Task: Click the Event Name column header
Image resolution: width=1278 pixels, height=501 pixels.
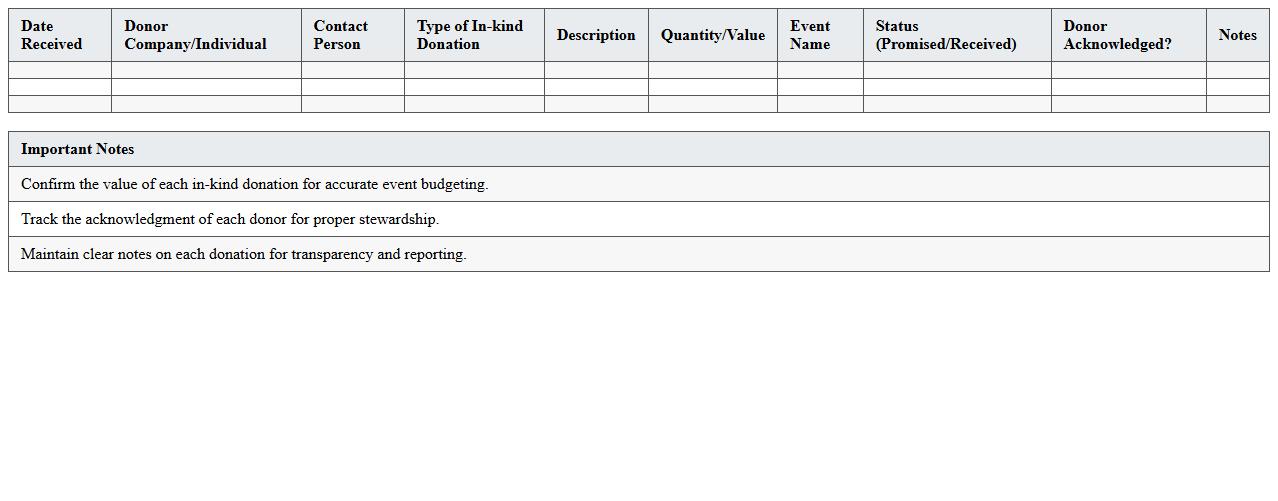Action: (x=810, y=35)
